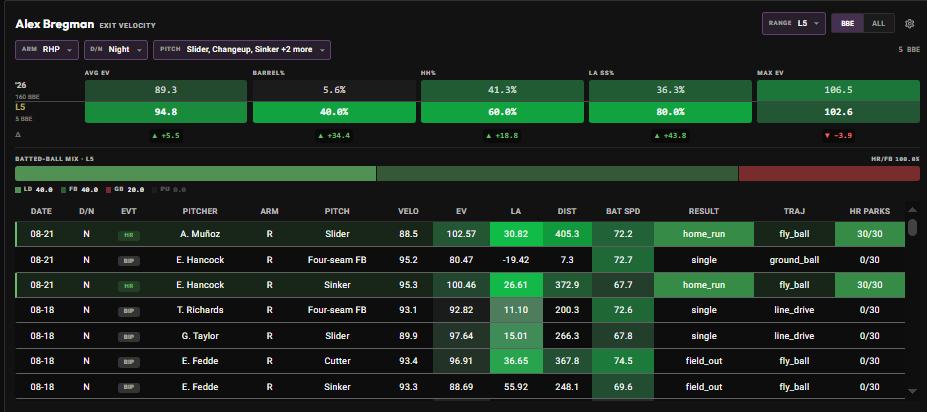The image size is (927, 412).
Task: Click BIP badge on the T. Richards row
Action: [x=128, y=311]
